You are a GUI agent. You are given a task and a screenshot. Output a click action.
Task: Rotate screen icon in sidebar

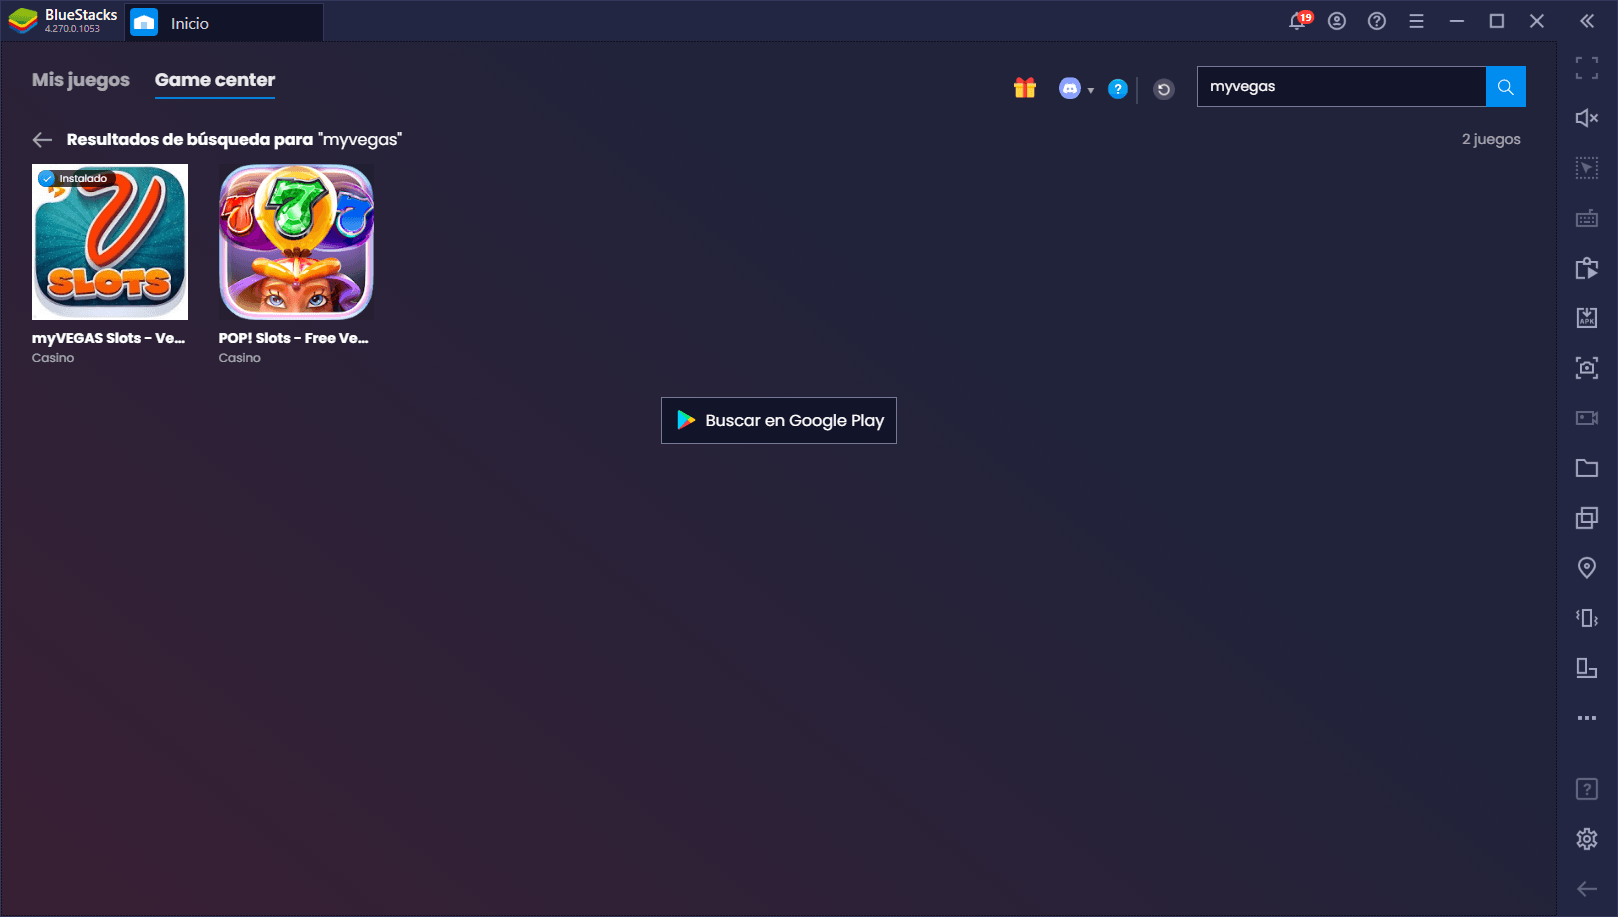[x=1587, y=668]
